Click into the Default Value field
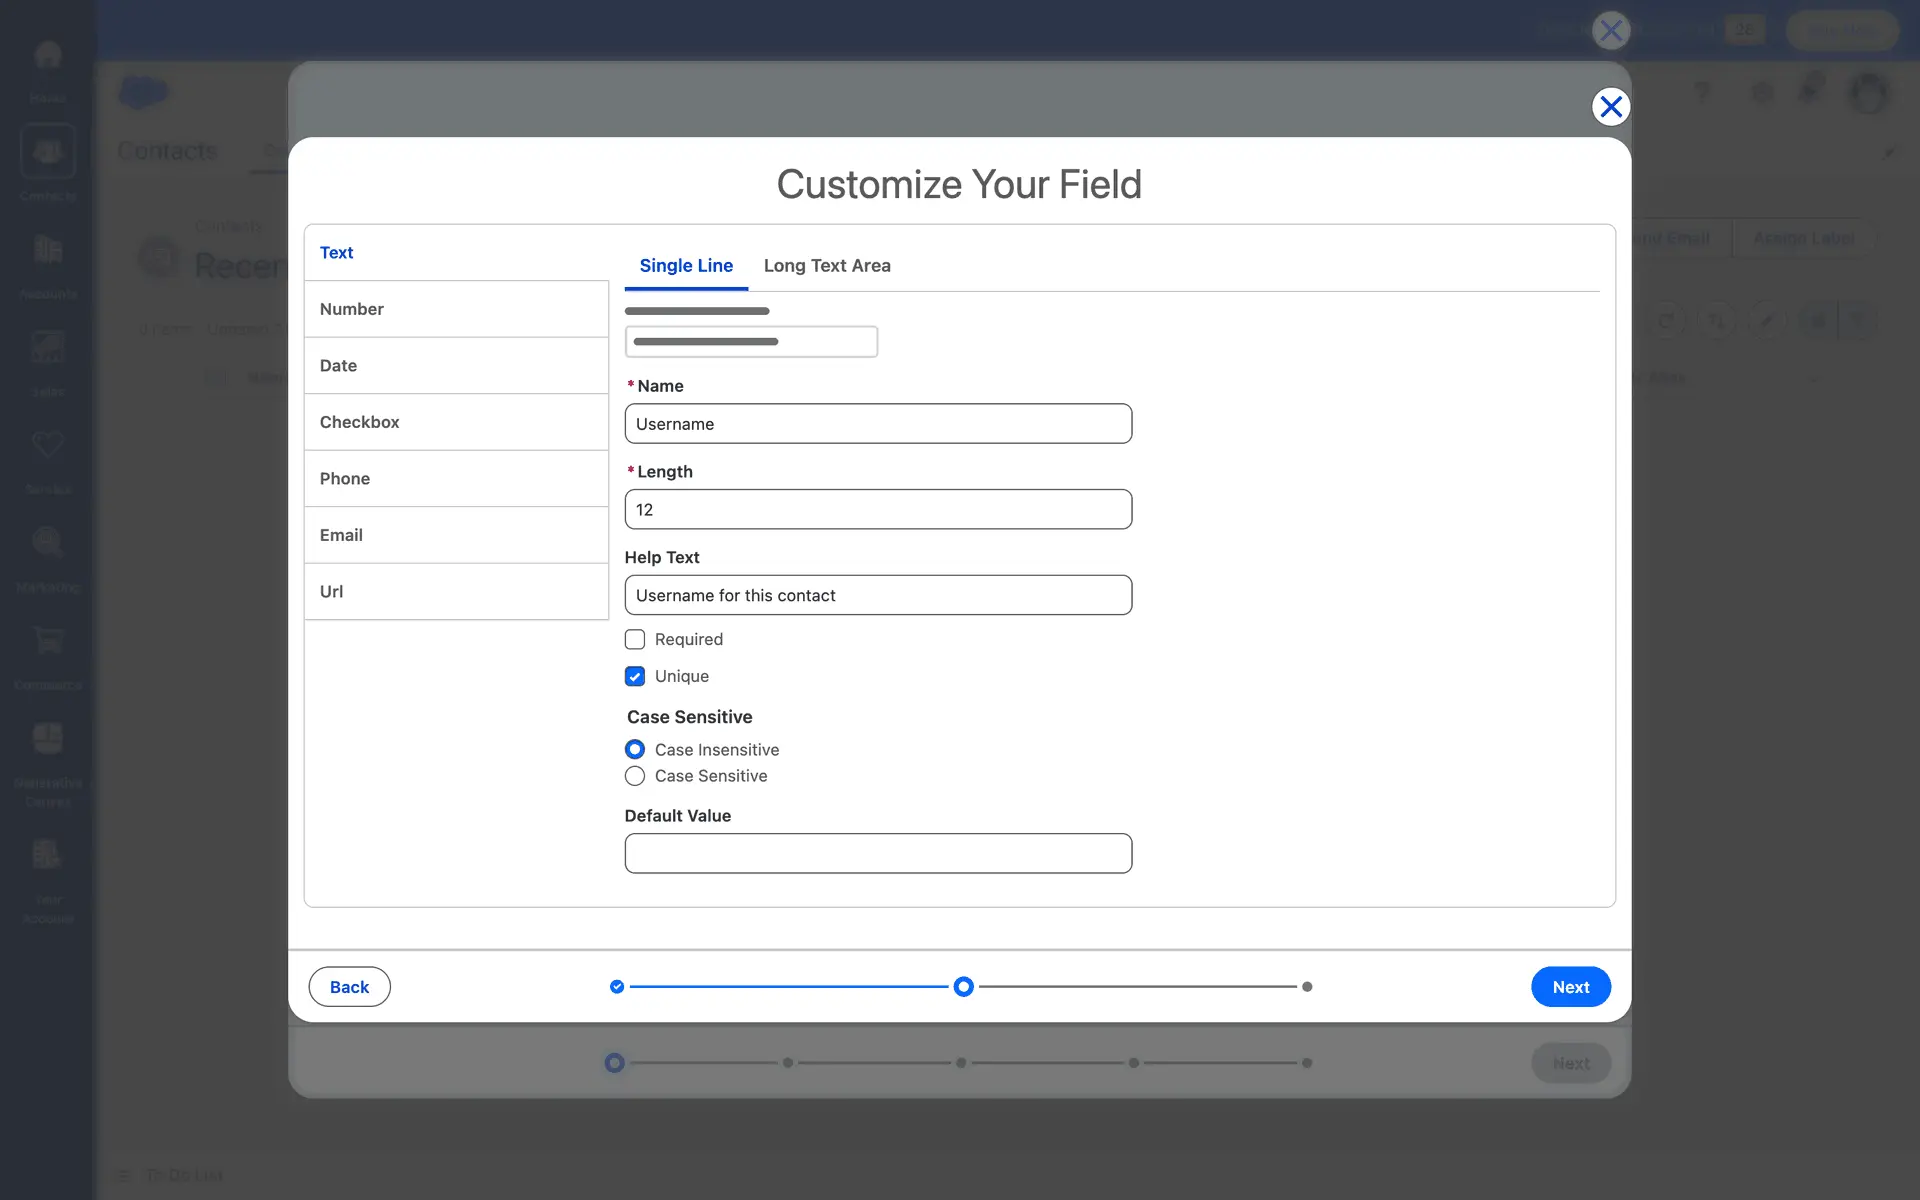Viewport: 1920px width, 1200px height. (x=877, y=853)
